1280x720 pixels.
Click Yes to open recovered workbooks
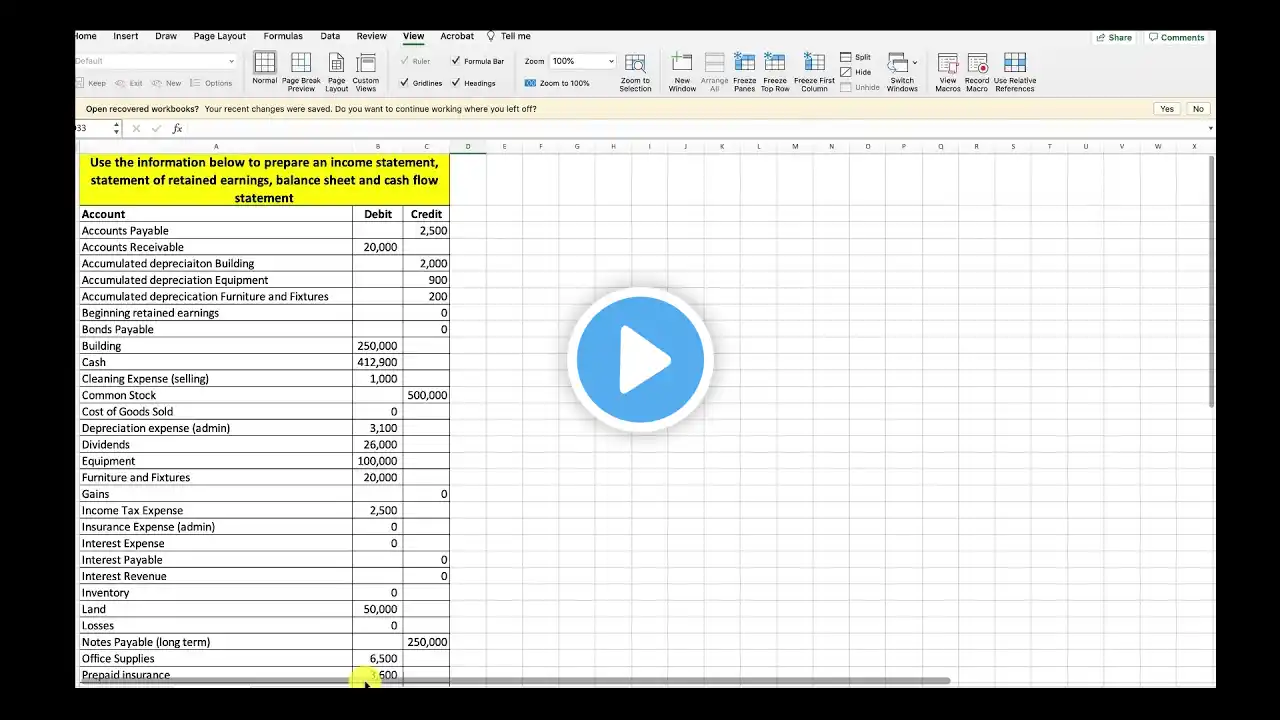1167,108
